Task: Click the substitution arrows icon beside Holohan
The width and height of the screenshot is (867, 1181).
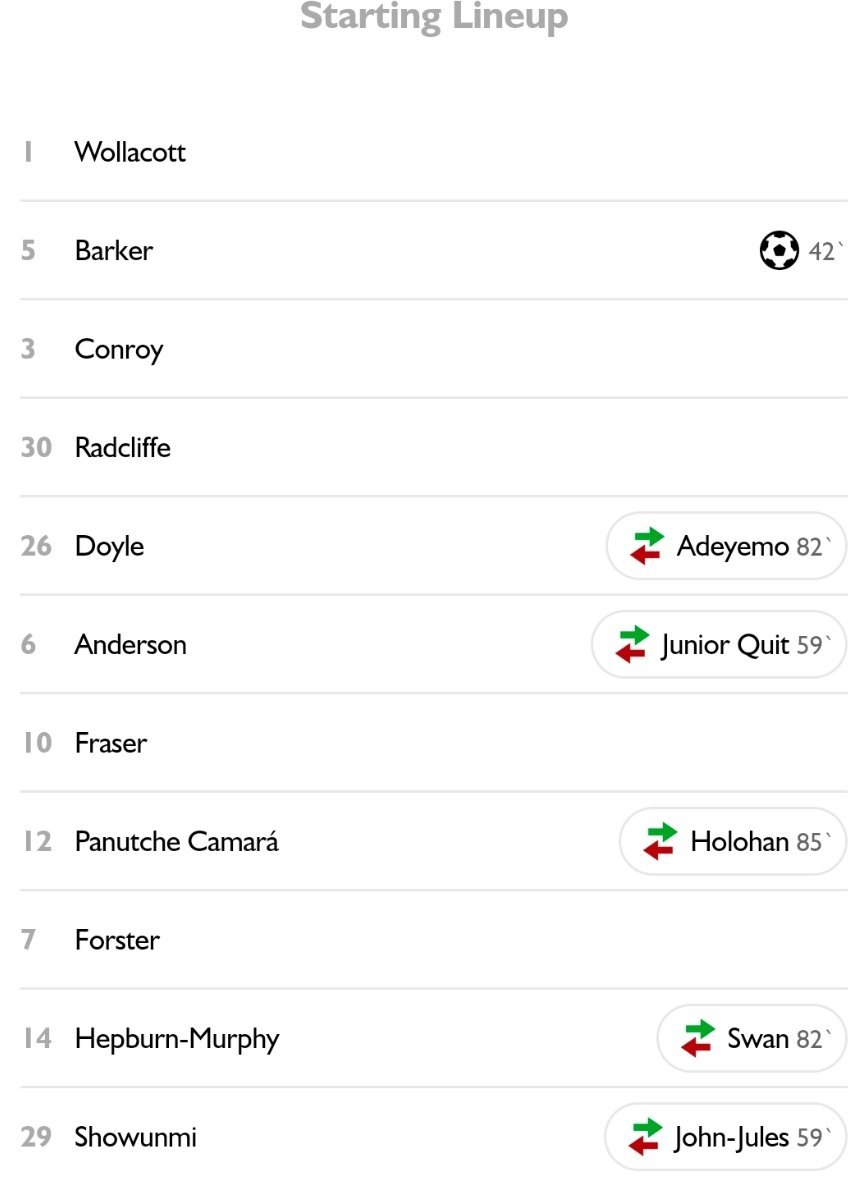Action: click(x=661, y=841)
